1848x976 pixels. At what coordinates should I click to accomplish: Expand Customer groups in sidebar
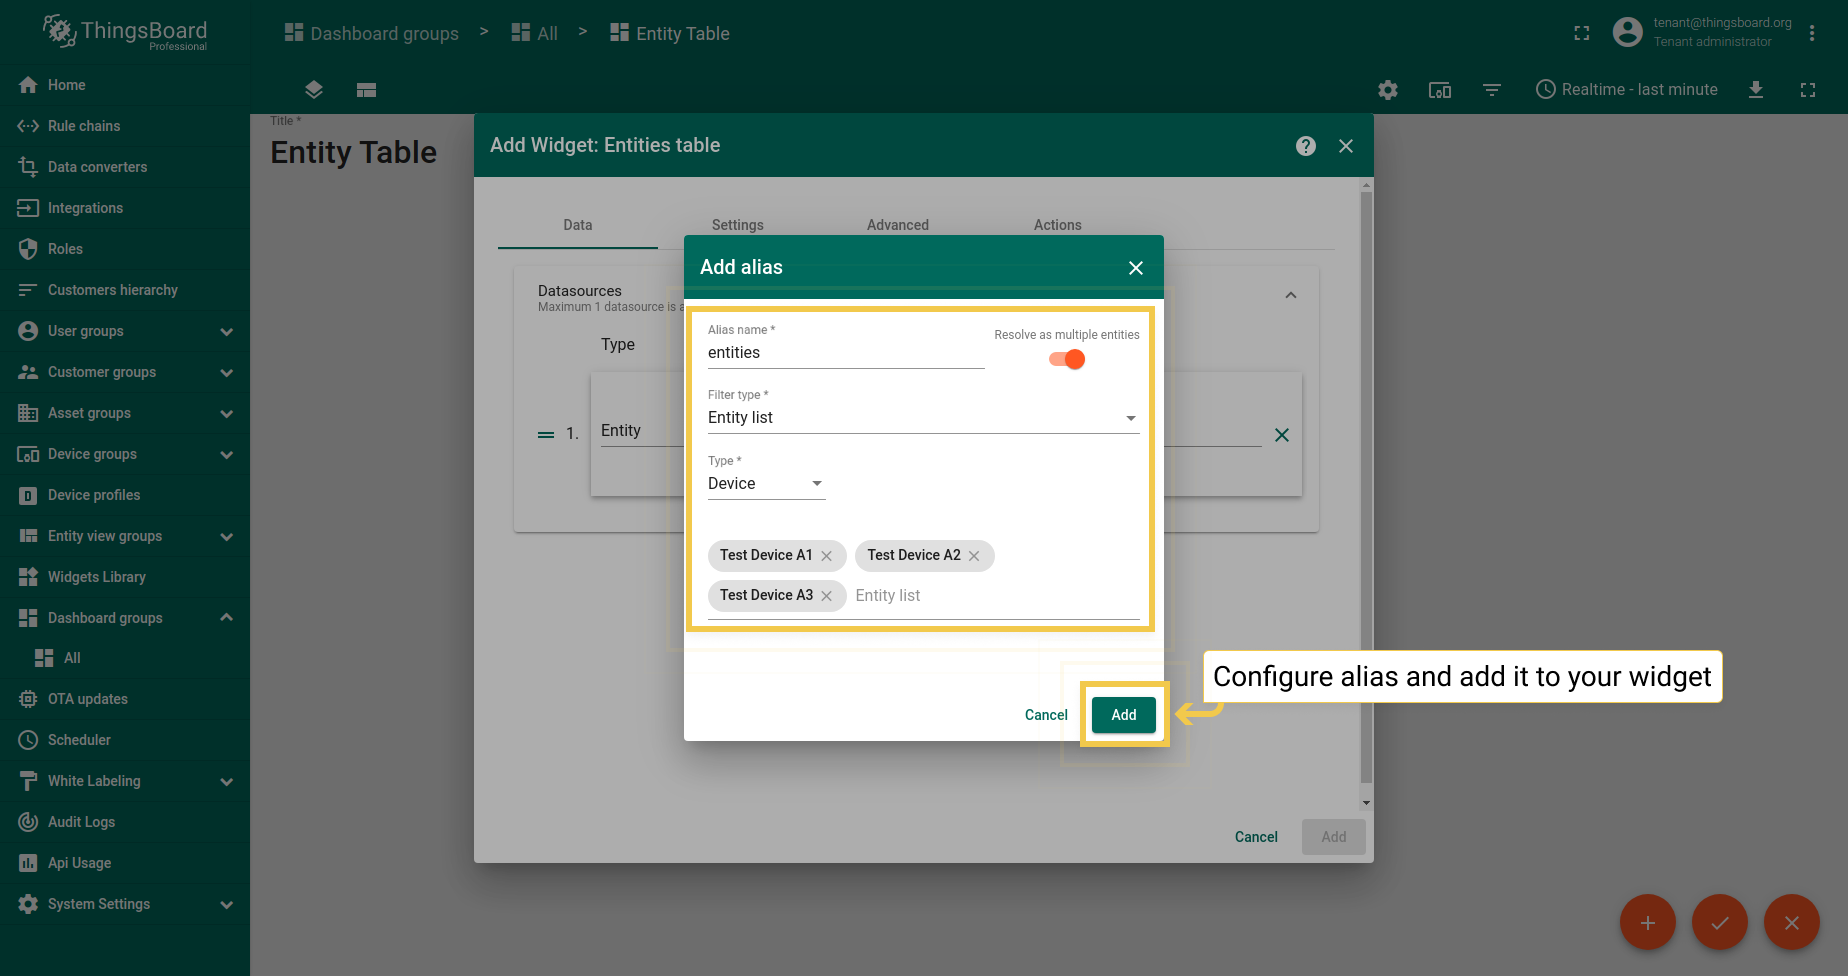click(227, 372)
